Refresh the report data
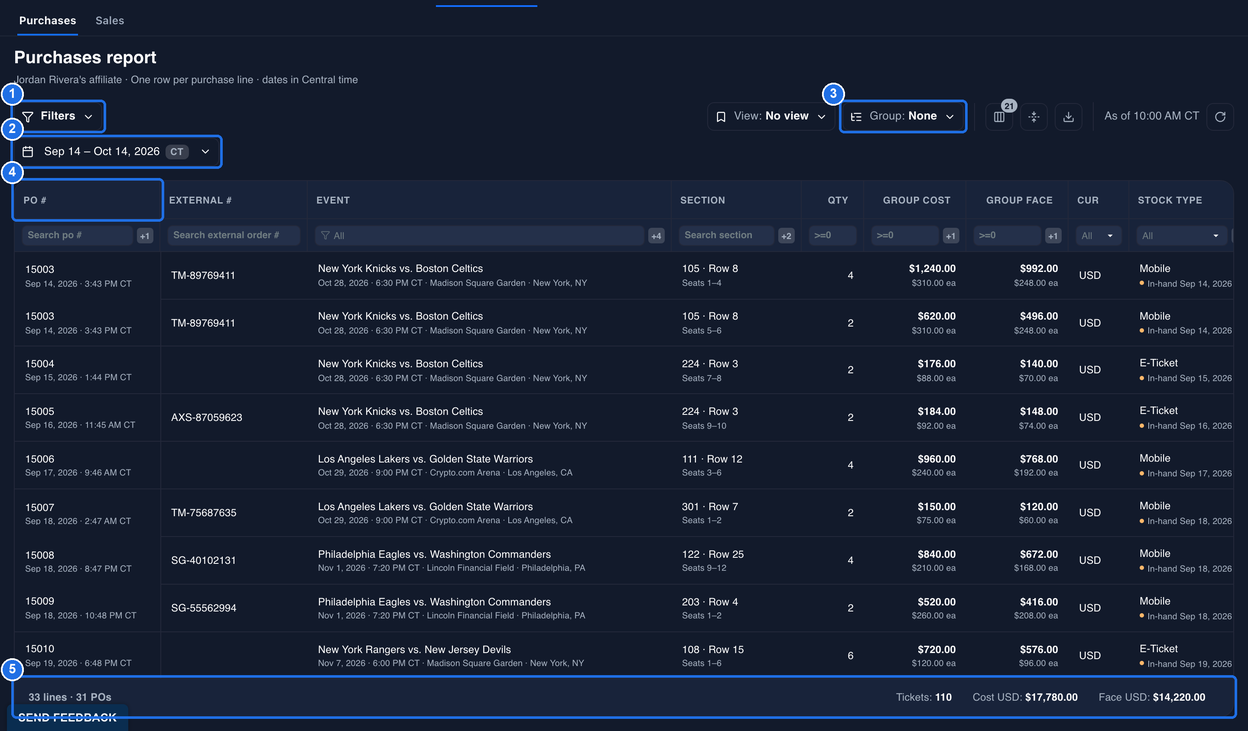The width and height of the screenshot is (1248, 731). [x=1220, y=117]
